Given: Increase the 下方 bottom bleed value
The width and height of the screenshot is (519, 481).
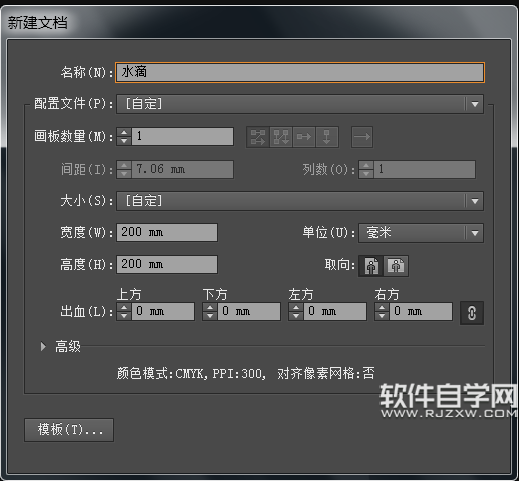Looking at the screenshot, I should (210, 308).
